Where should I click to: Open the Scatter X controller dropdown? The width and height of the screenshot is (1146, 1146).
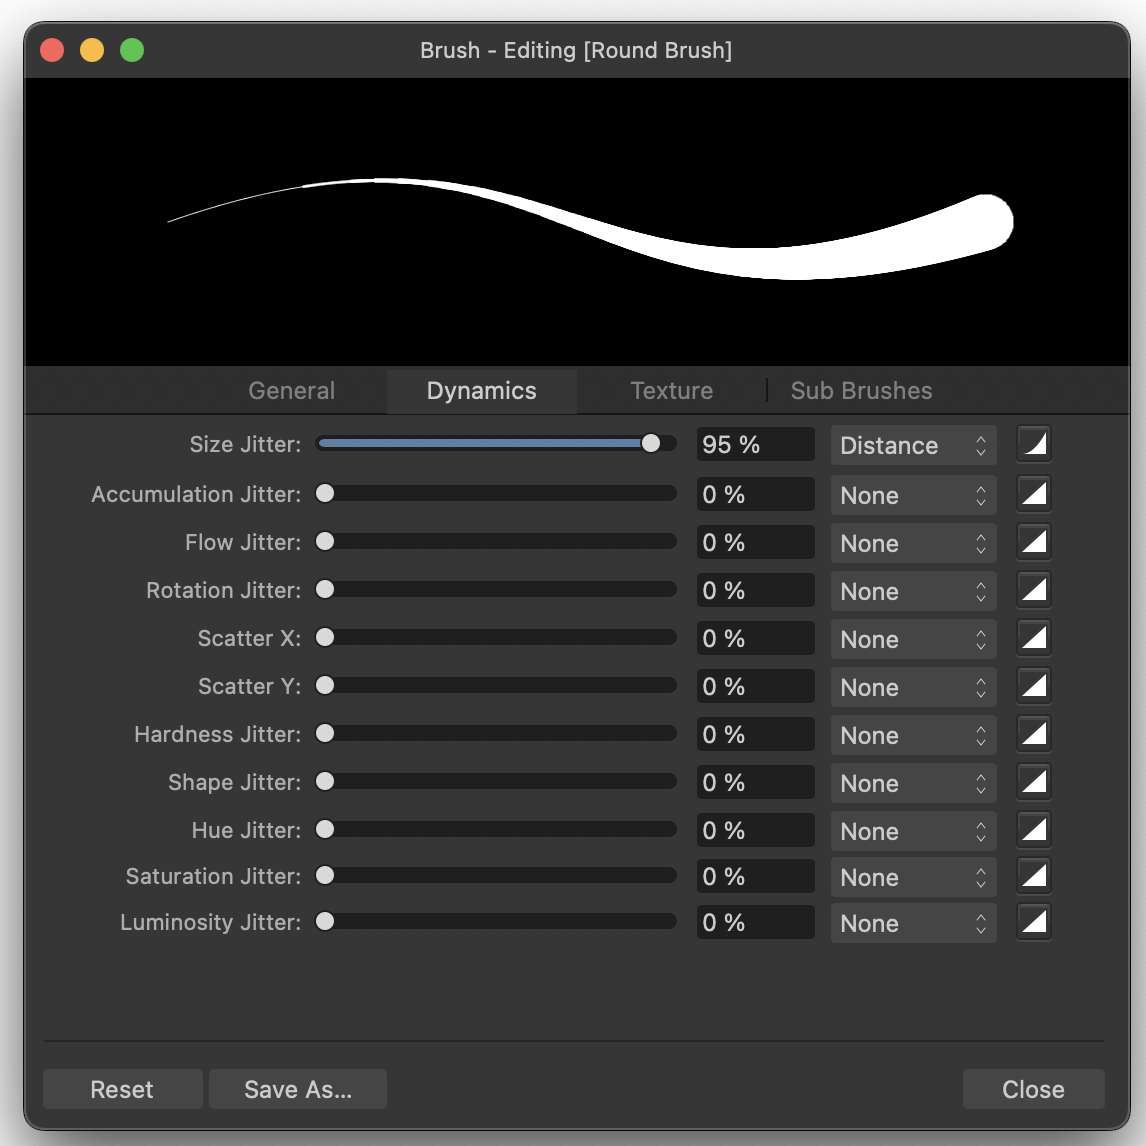click(914, 640)
